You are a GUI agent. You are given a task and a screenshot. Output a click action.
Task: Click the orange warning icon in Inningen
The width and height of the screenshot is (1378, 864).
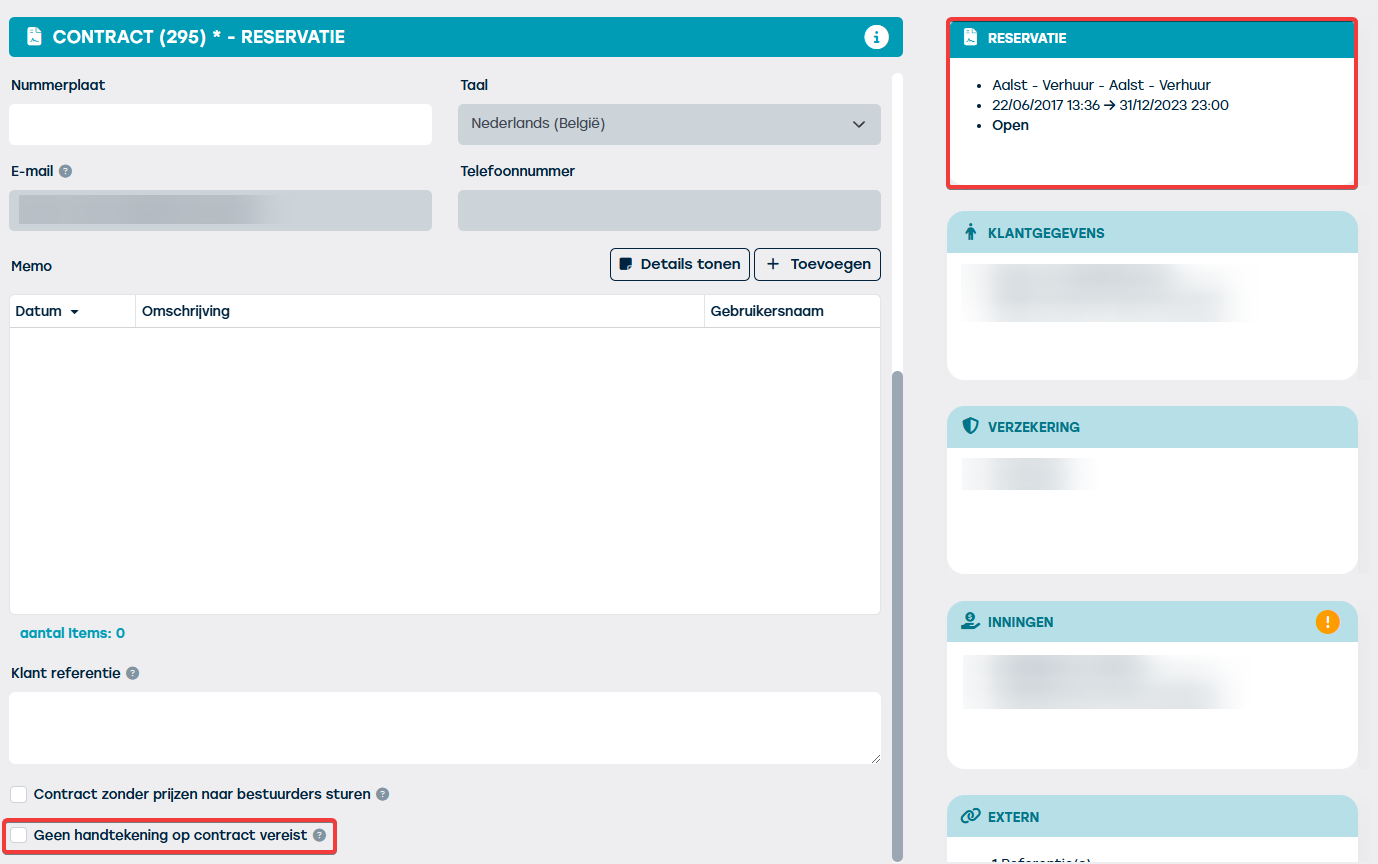[1327, 622]
